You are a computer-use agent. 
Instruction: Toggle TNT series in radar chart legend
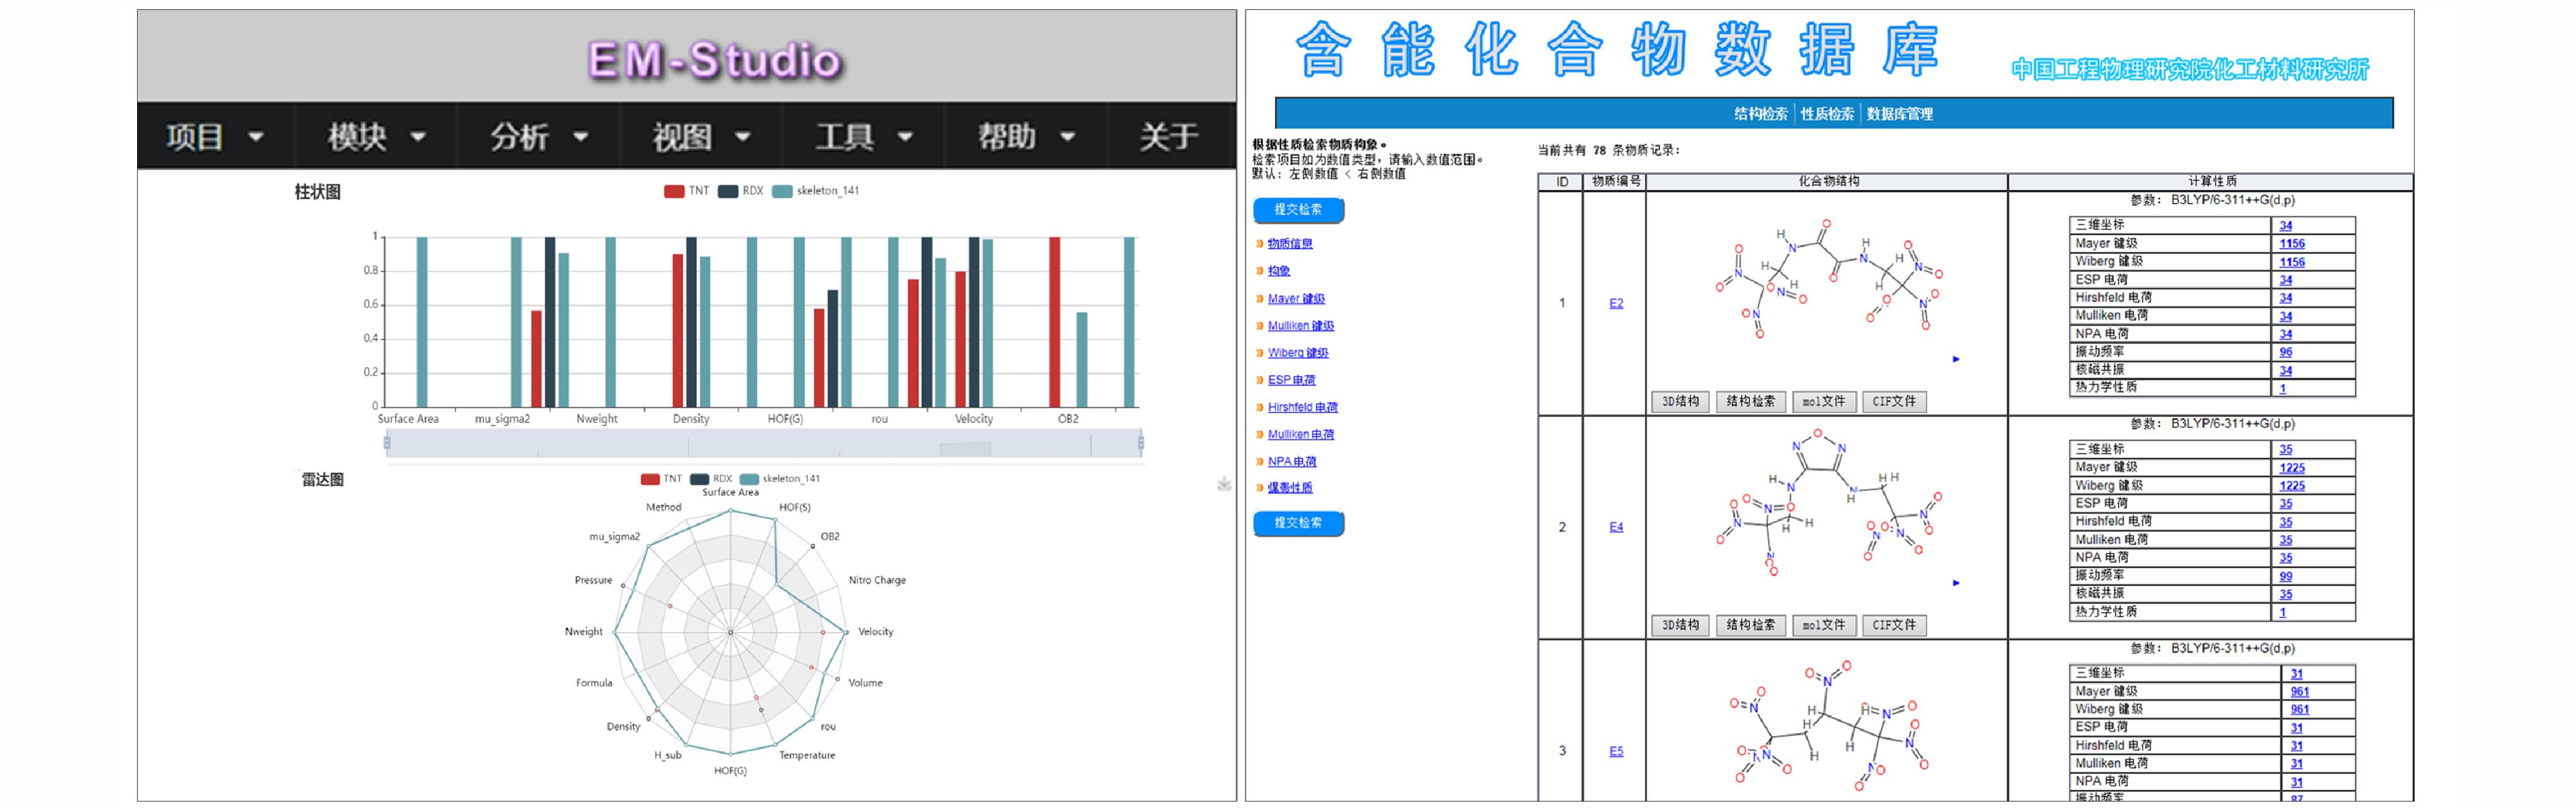coord(661,479)
